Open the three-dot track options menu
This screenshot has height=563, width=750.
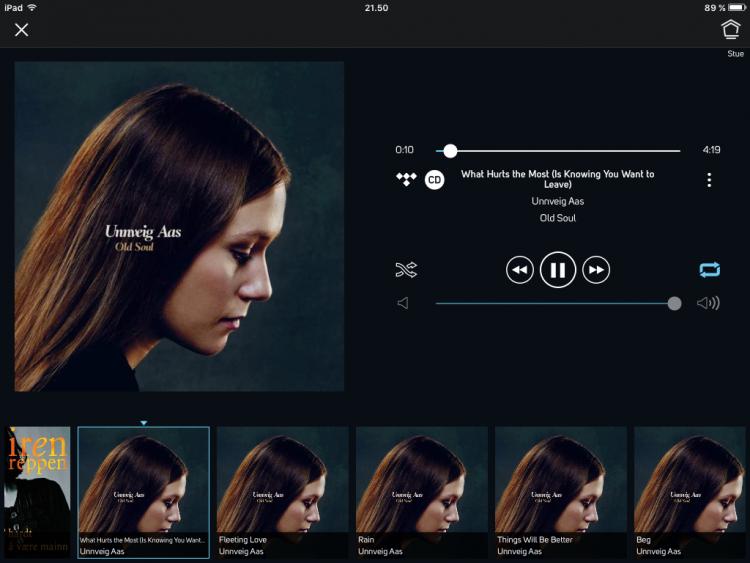point(709,180)
